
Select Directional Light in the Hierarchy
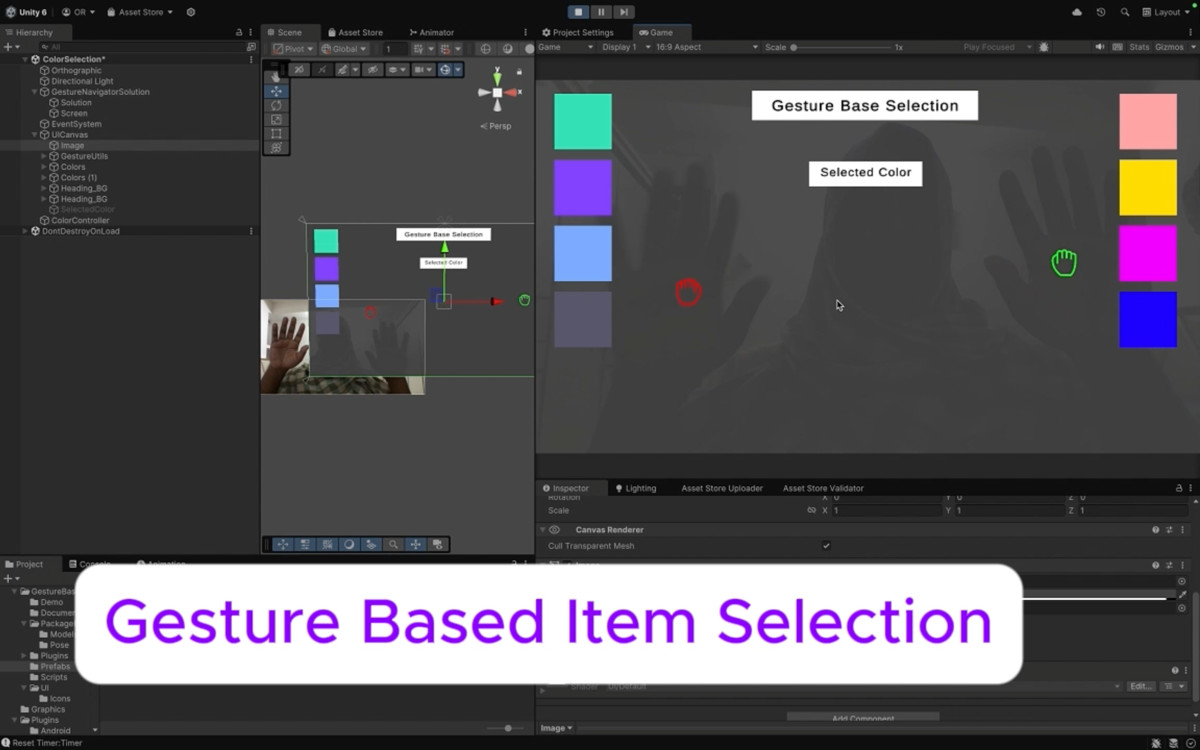(83, 81)
